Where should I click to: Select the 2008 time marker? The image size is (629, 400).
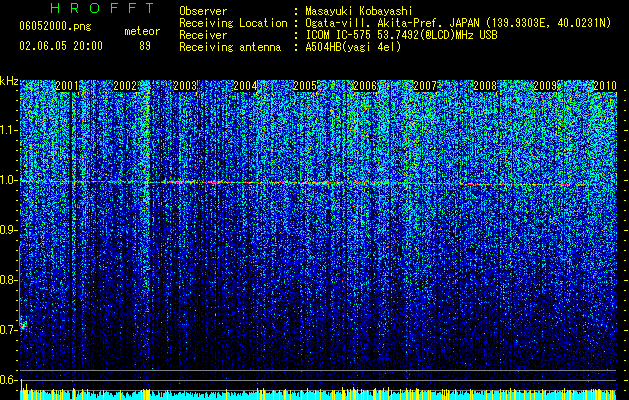pos(485,86)
